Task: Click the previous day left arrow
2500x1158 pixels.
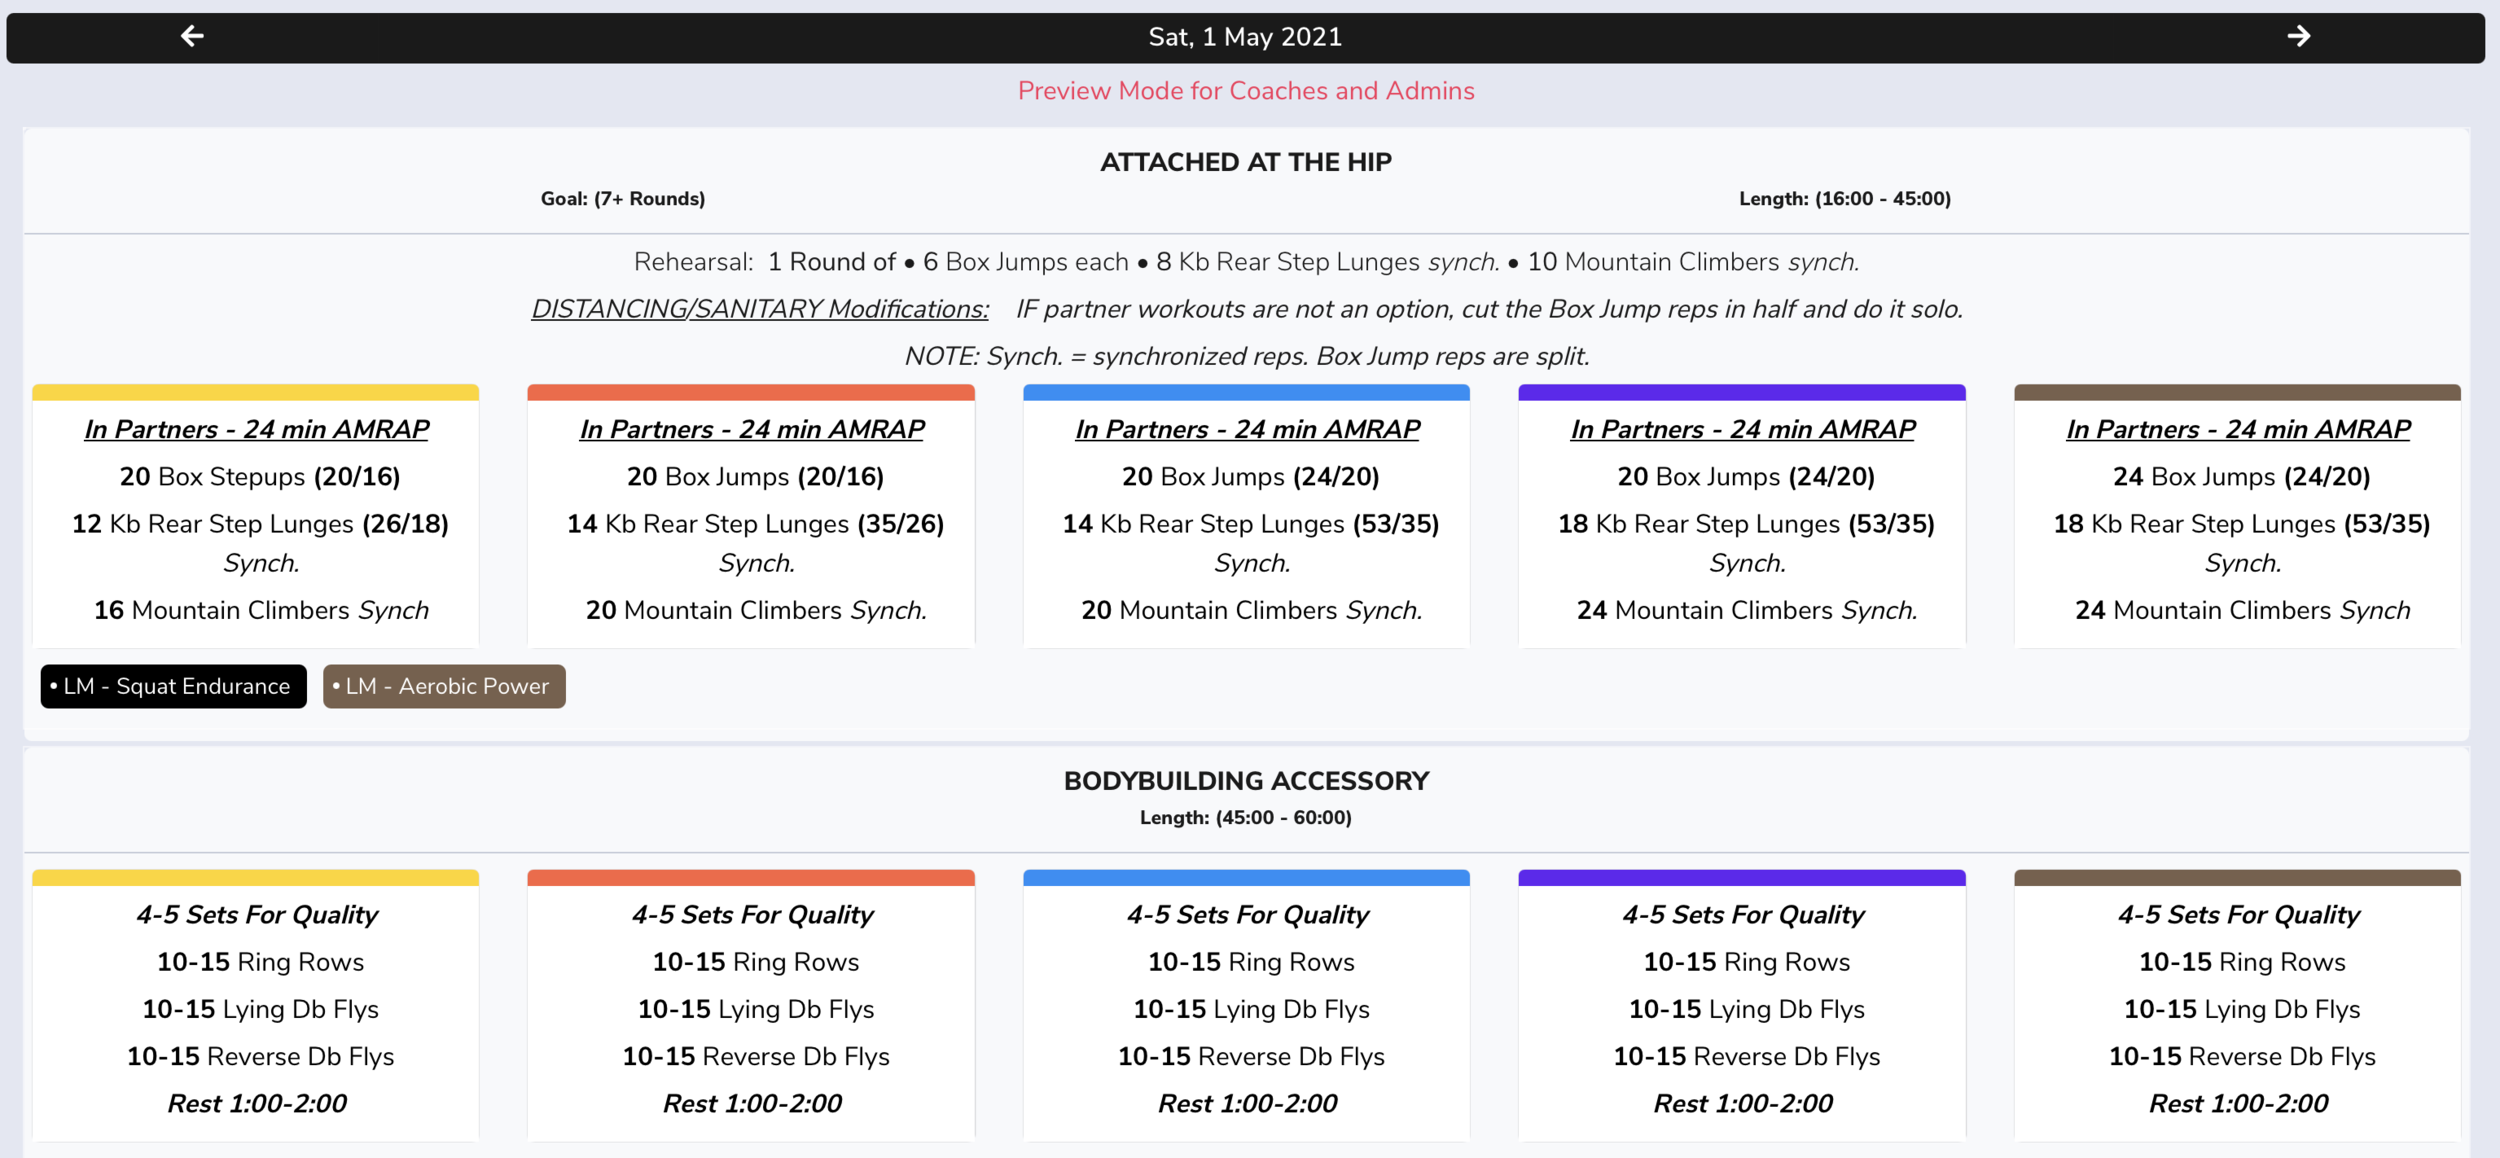Action: click(192, 37)
